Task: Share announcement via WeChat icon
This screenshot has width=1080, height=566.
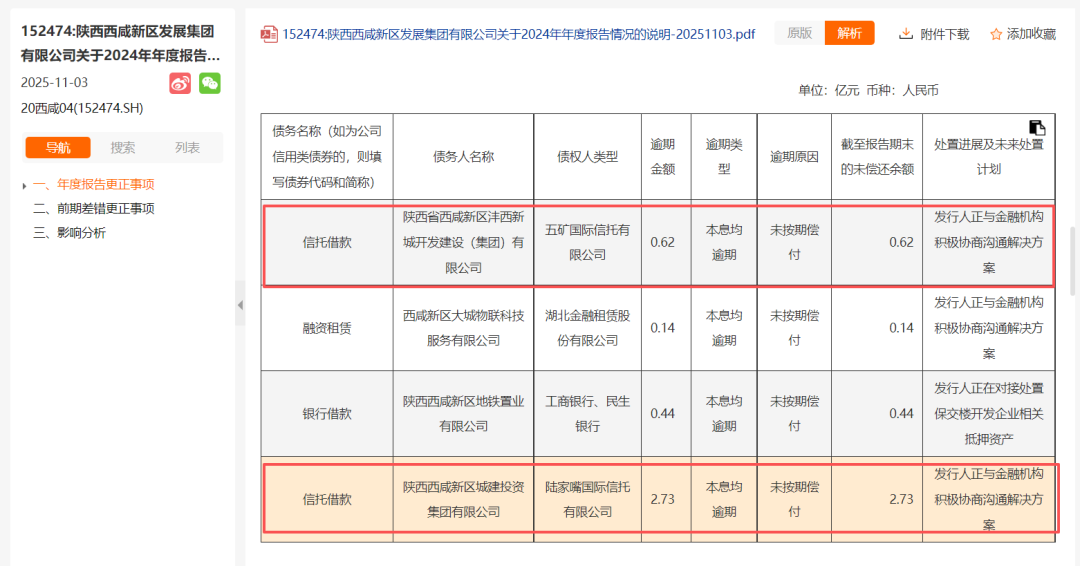Action: [x=210, y=83]
